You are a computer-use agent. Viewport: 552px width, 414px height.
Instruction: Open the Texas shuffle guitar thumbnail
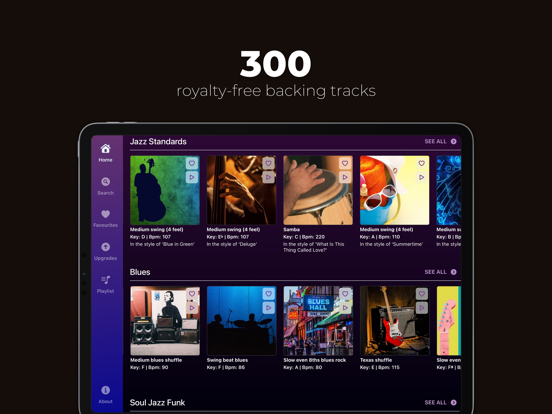point(394,321)
